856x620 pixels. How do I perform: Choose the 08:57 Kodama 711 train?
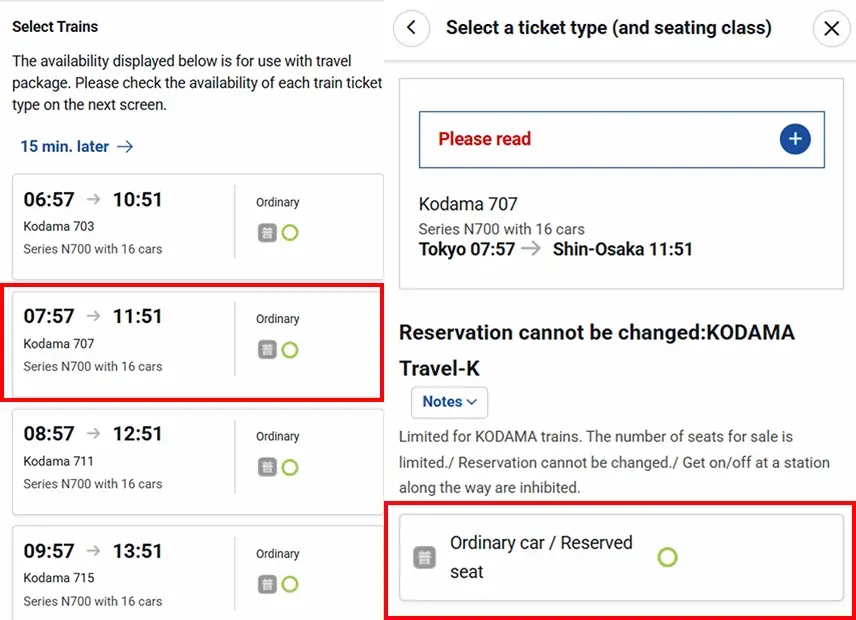[x=120, y=457]
